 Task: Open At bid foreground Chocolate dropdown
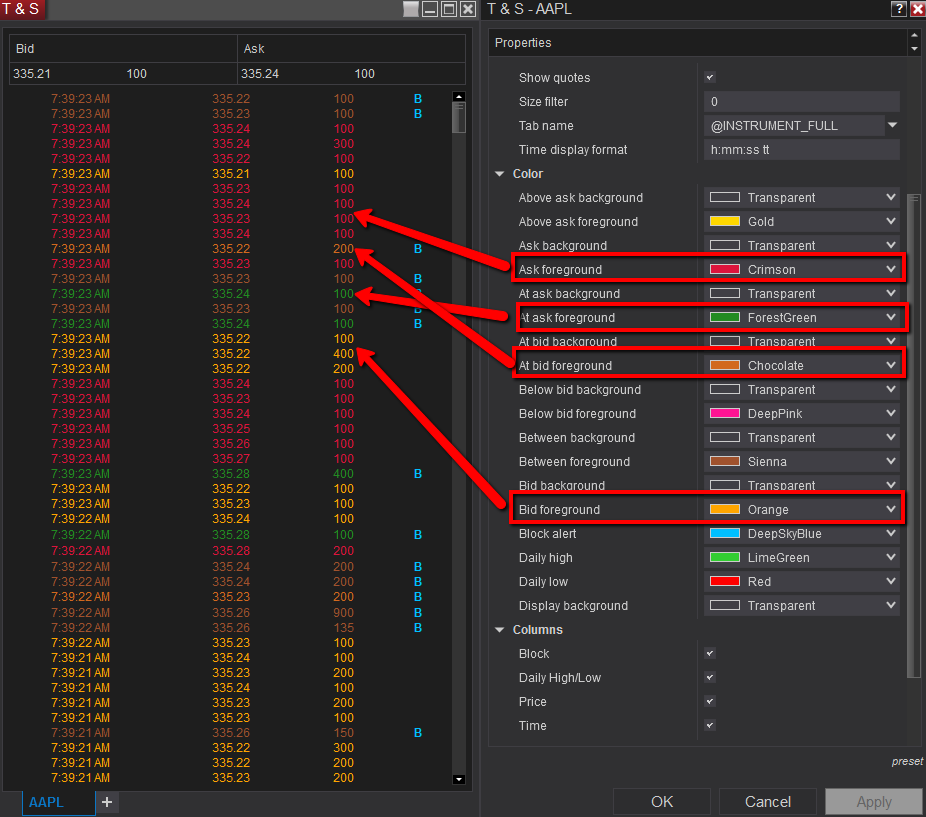coord(802,366)
